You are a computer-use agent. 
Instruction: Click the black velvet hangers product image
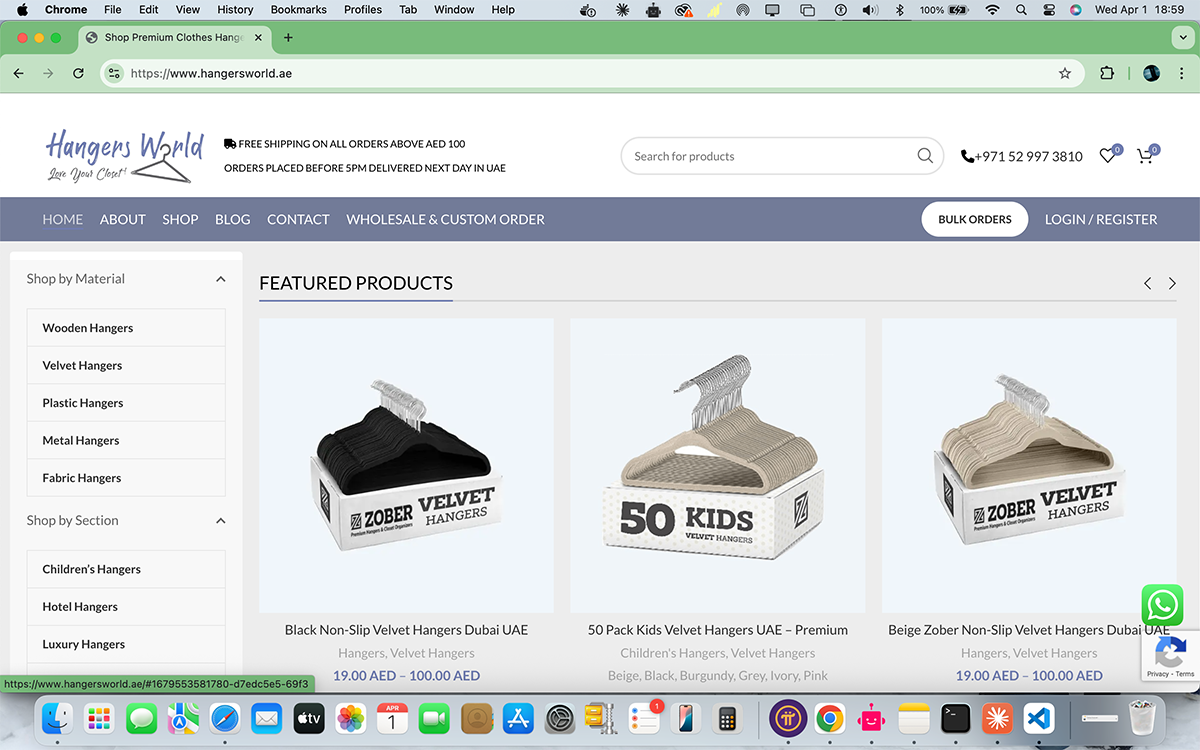click(406, 464)
